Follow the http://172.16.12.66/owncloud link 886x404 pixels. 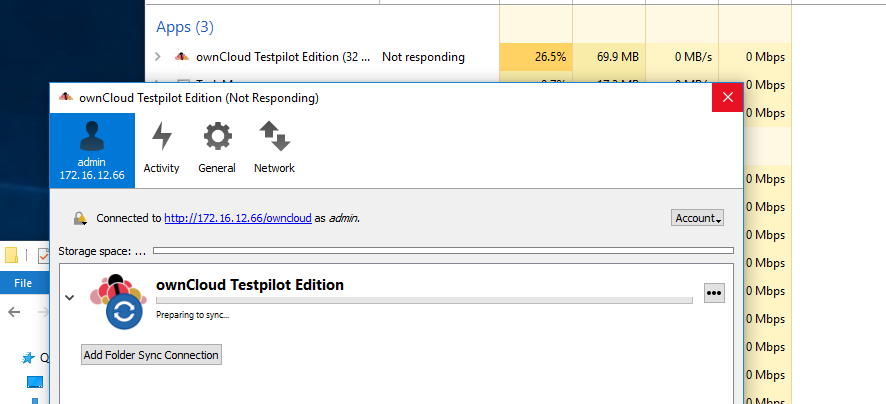point(238,218)
